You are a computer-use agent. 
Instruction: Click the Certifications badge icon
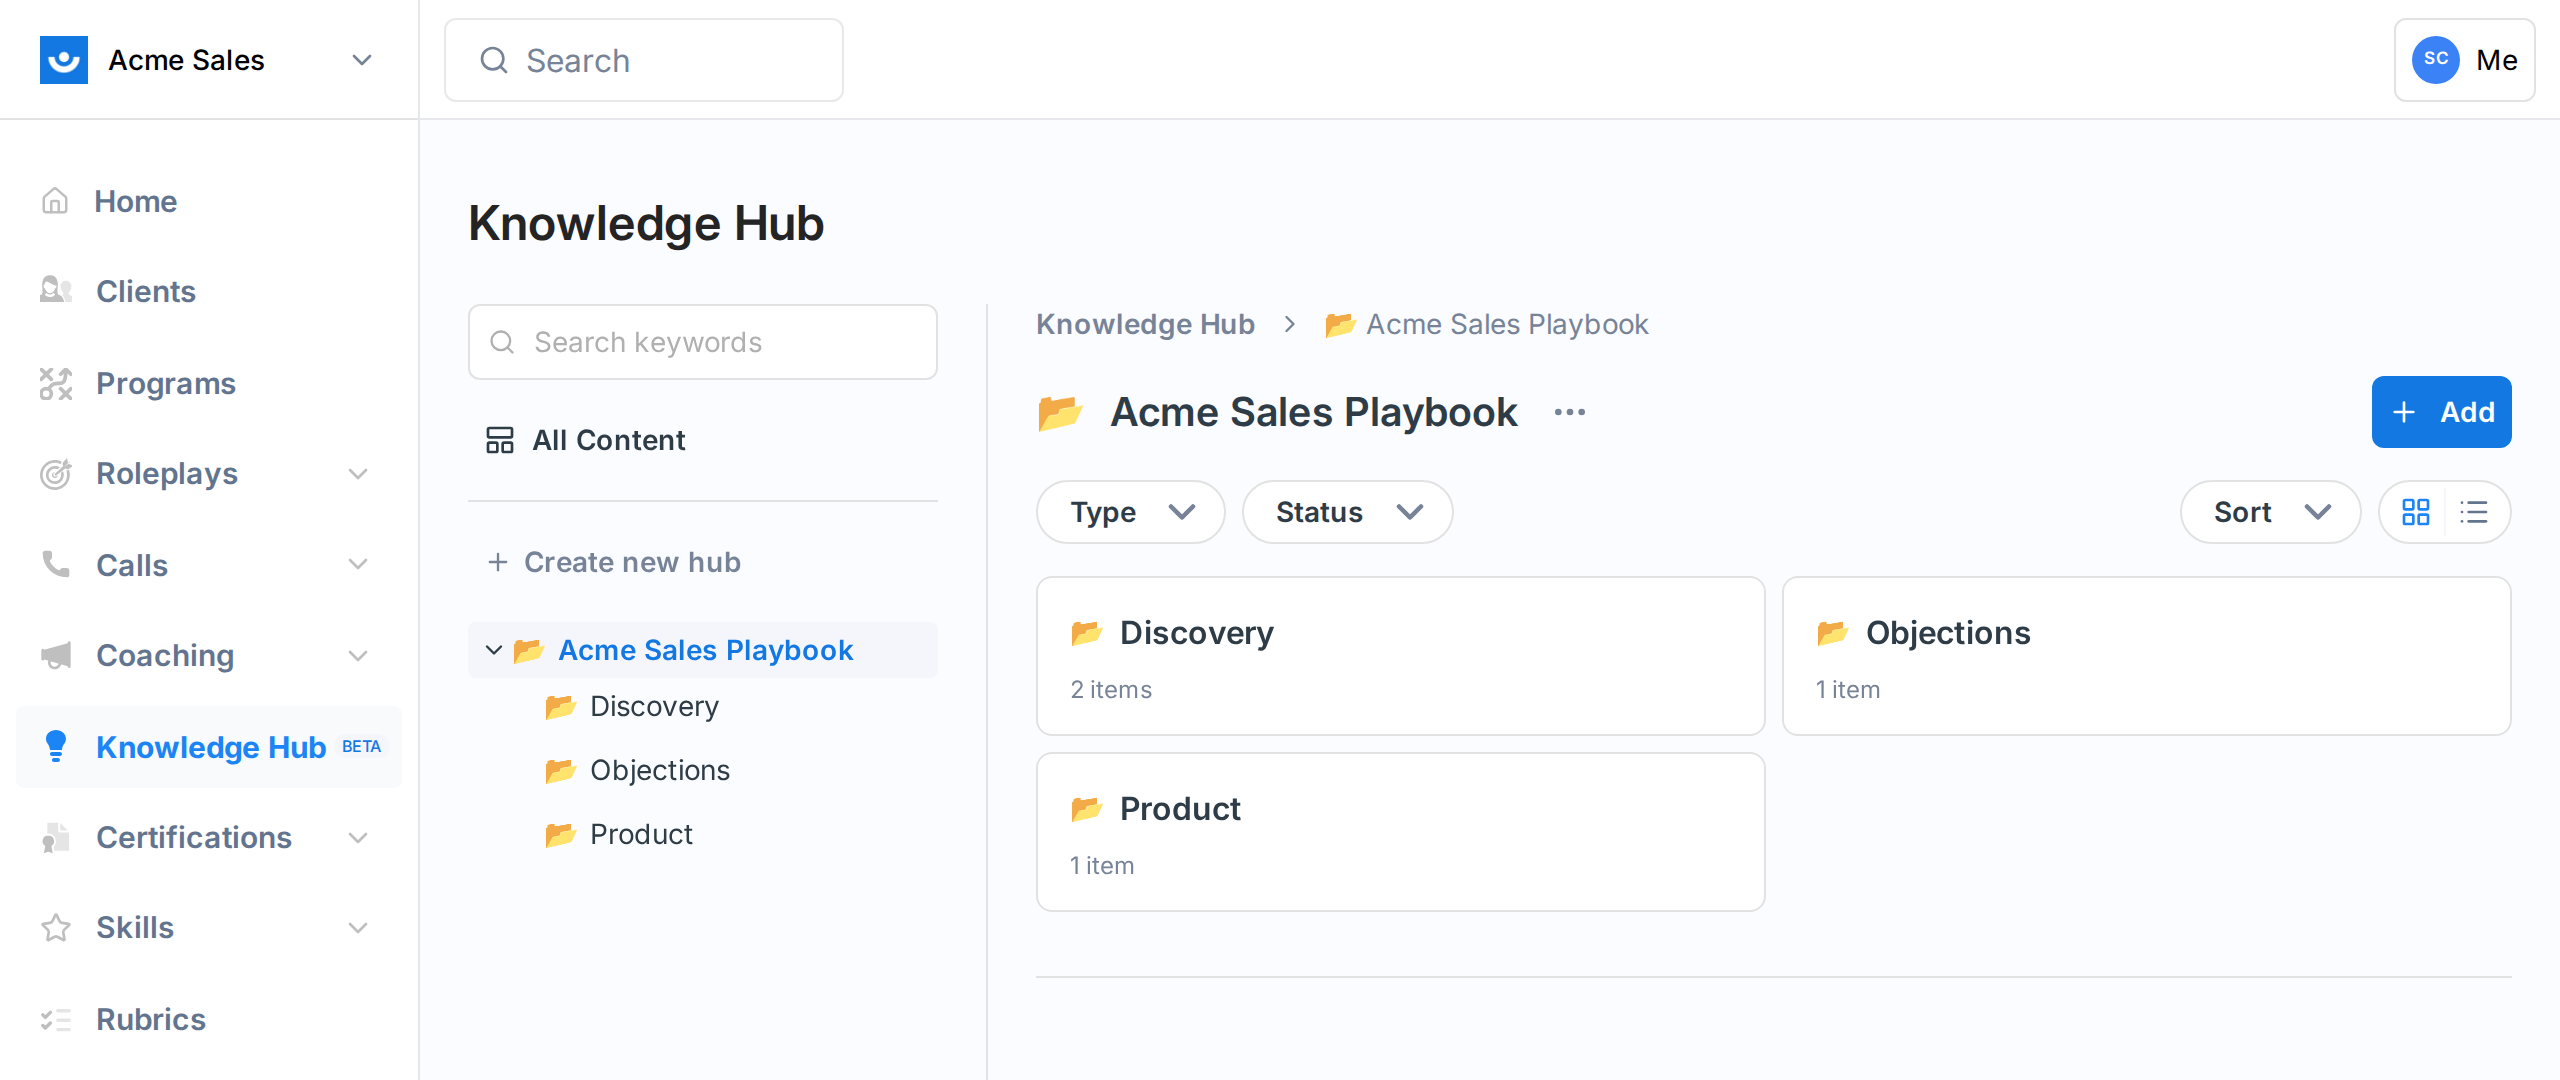[56, 837]
